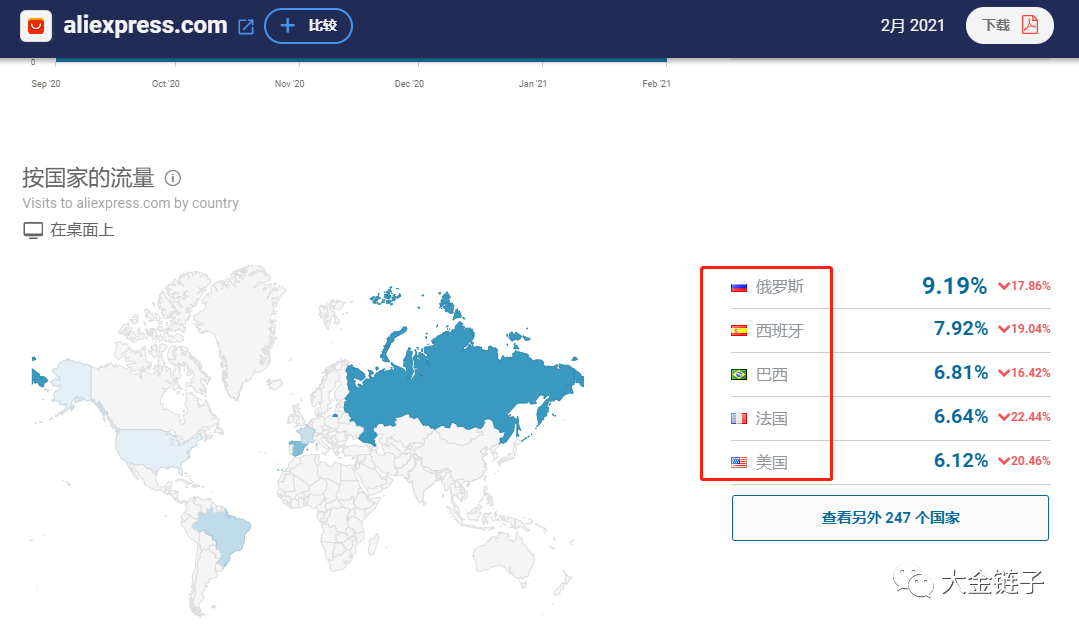Click the 2月 2021 date label
The width and height of the screenshot is (1079, 629).
(x=912, y=25)
